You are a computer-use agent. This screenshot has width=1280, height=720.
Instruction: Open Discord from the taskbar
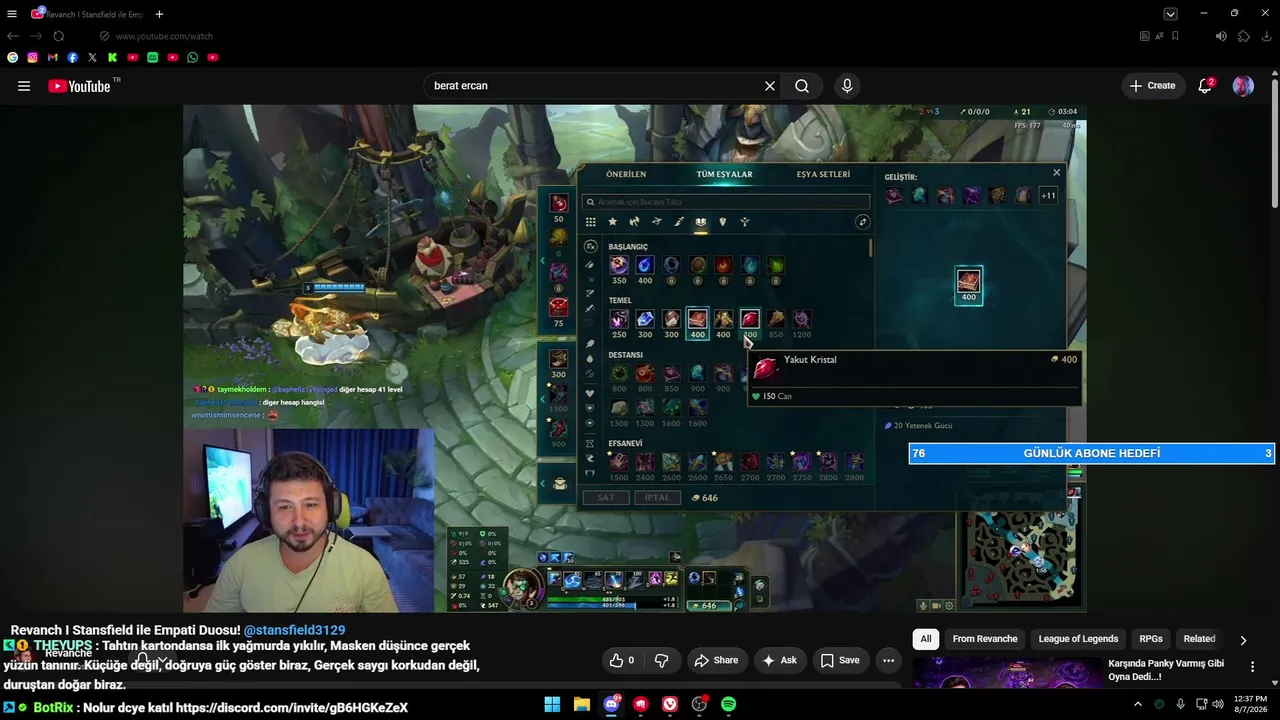(x=611, y=704)
